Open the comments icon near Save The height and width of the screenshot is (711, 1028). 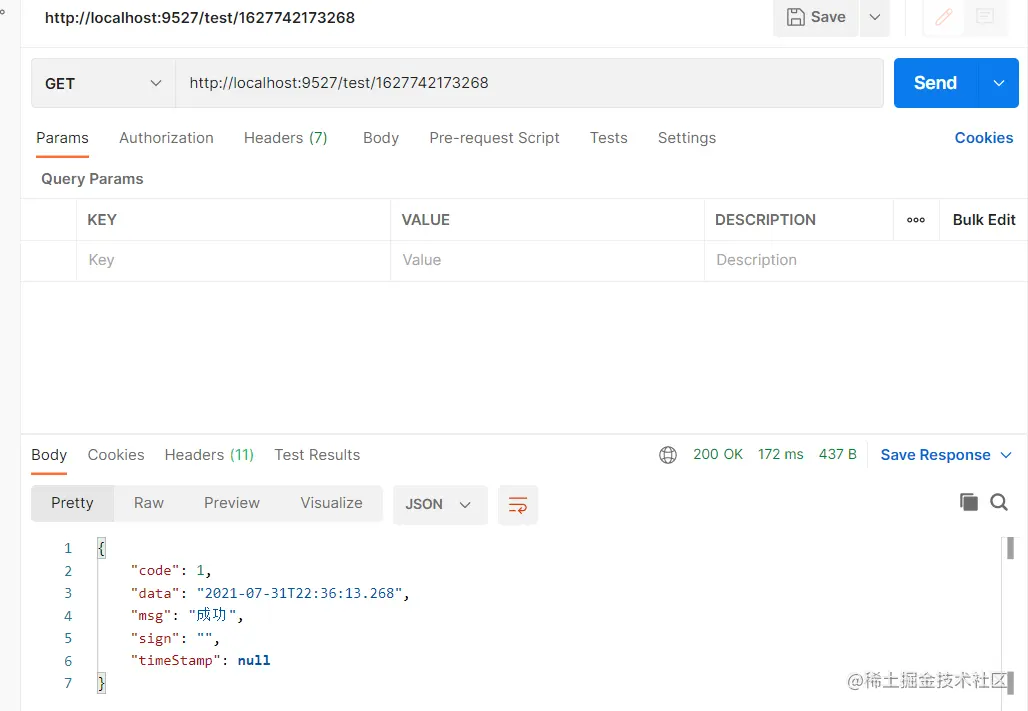click(x=984, y=17)
